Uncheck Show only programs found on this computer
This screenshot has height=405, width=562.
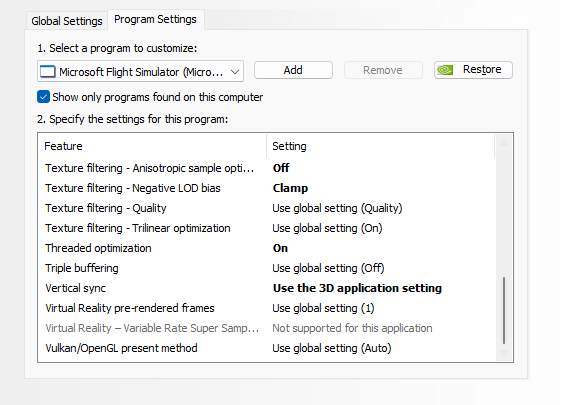(x=43, y=97)
